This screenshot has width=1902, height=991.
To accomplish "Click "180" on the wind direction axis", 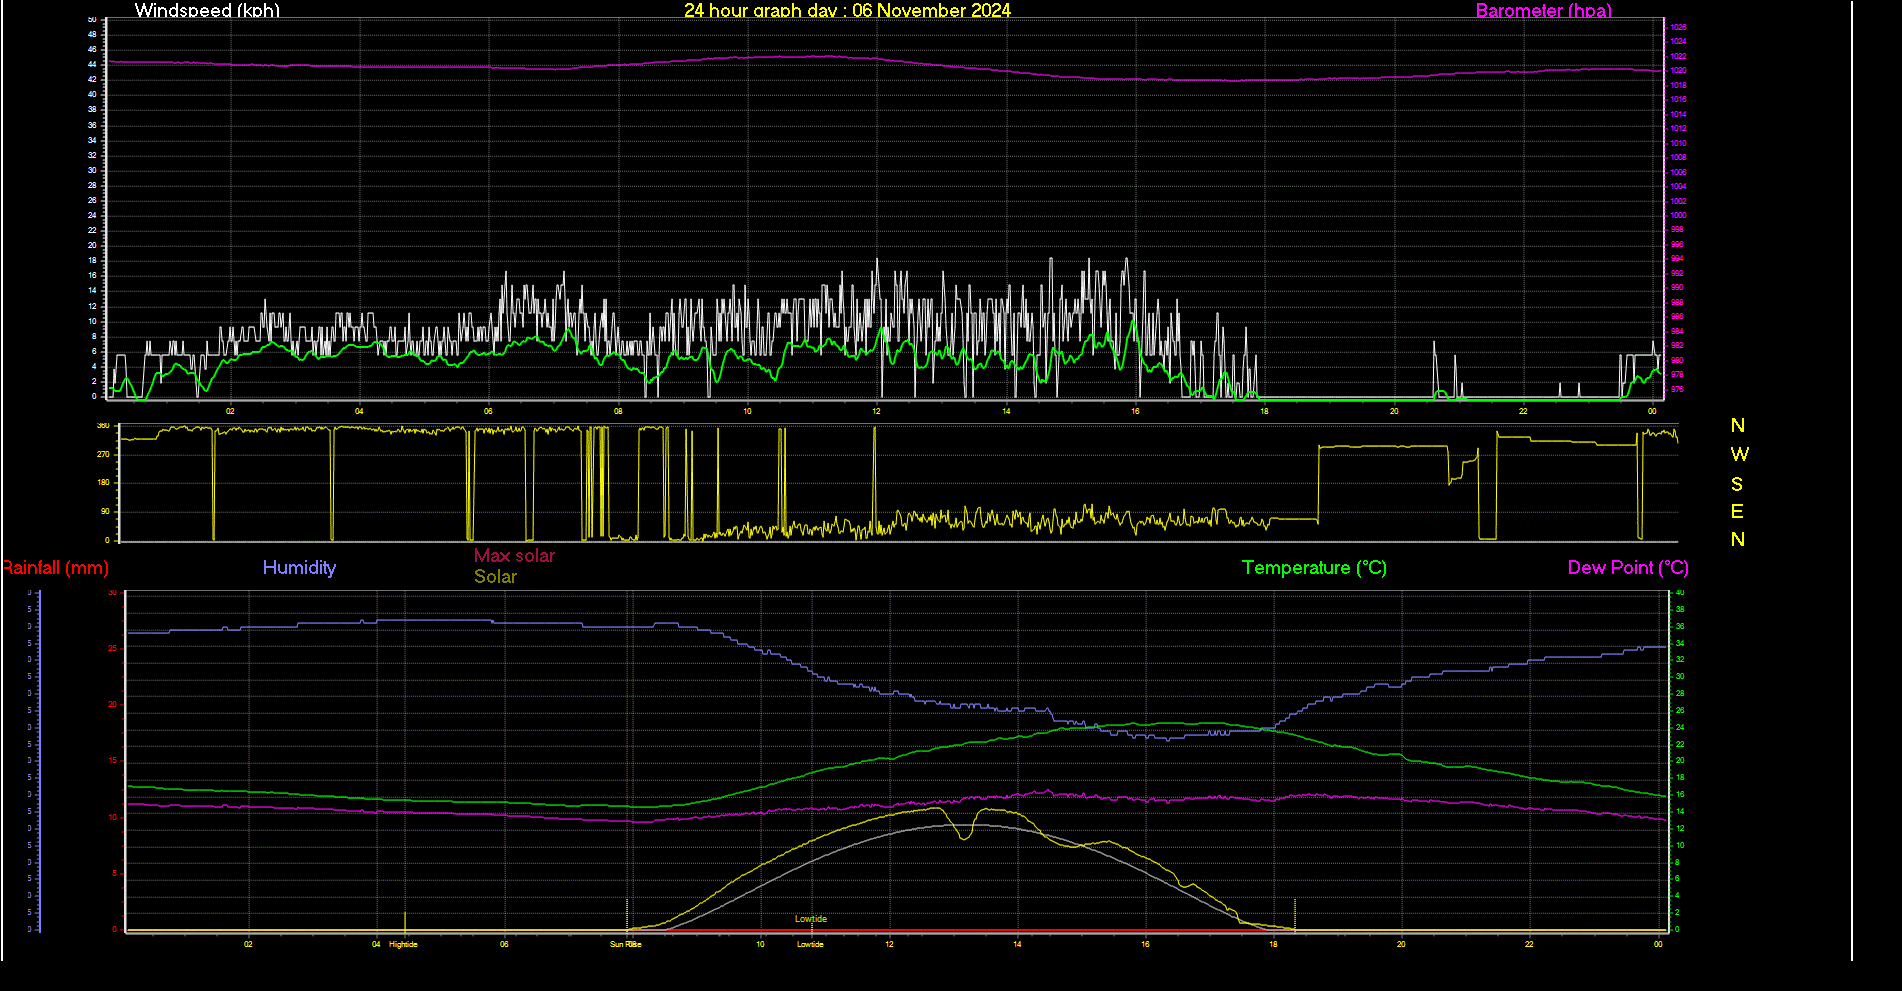I will [103, 482].
